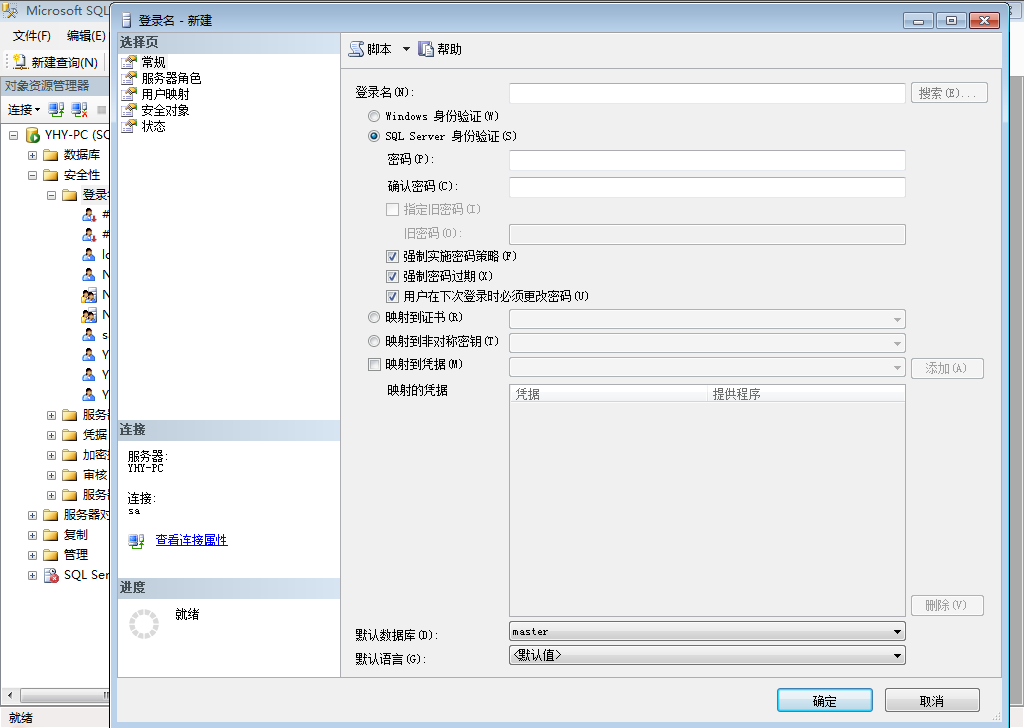The height and width of the screenshot is (728, 1024).
Task: Select Windows 身份验证 radio button
Action: [374, 116]
